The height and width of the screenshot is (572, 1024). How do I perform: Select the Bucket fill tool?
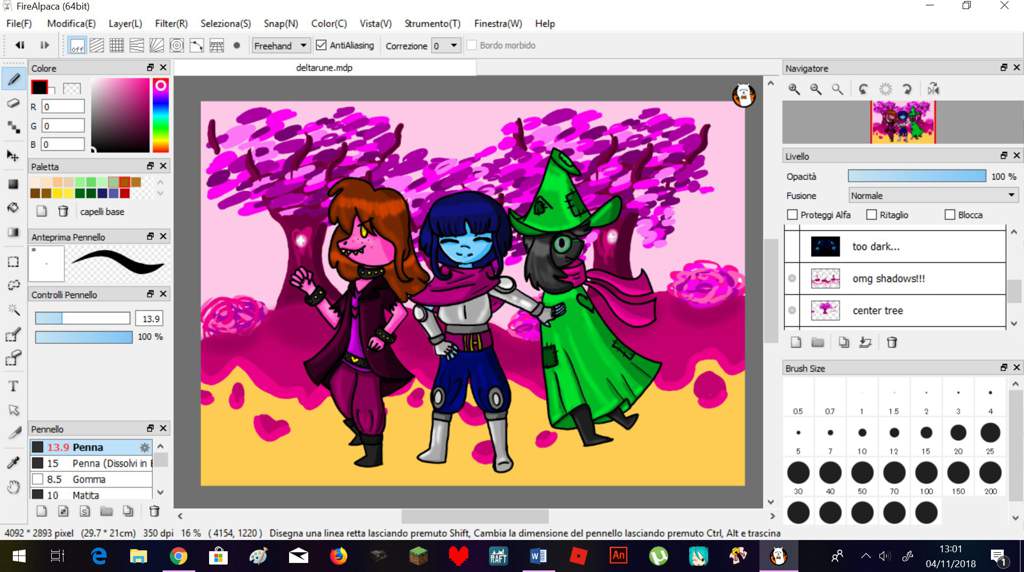point(13,208)
